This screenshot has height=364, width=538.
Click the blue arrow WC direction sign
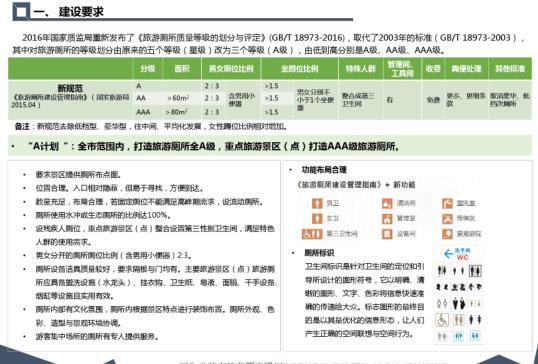coord(458,254)
